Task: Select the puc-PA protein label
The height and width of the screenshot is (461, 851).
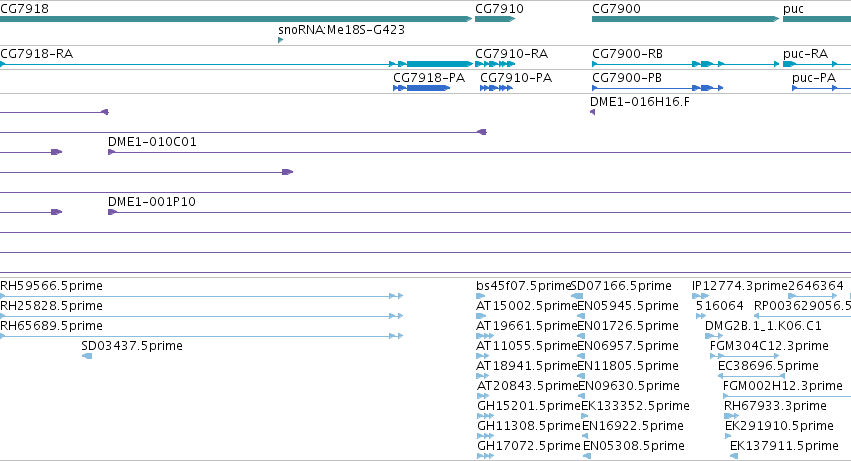Action: coord(814,78)
